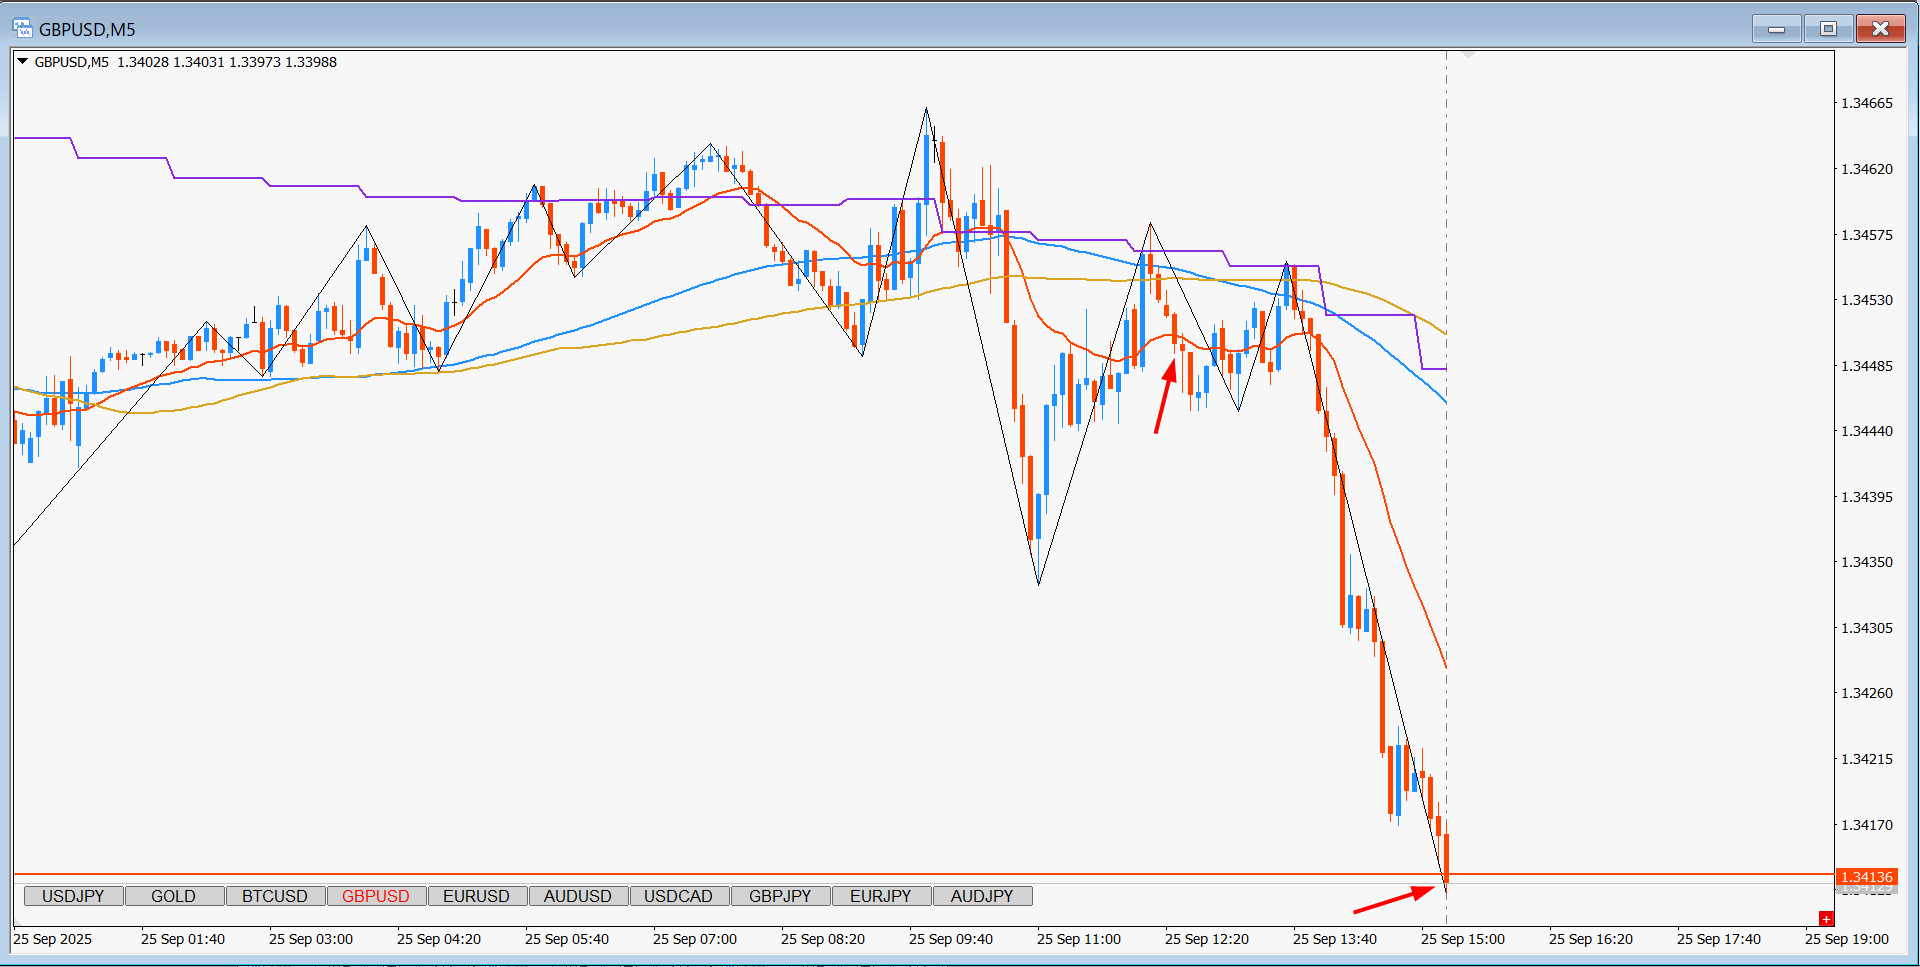Screen dimensions: 1920x967
Task: Switch to AUDUSD symbol button
Action: point(578,896)
